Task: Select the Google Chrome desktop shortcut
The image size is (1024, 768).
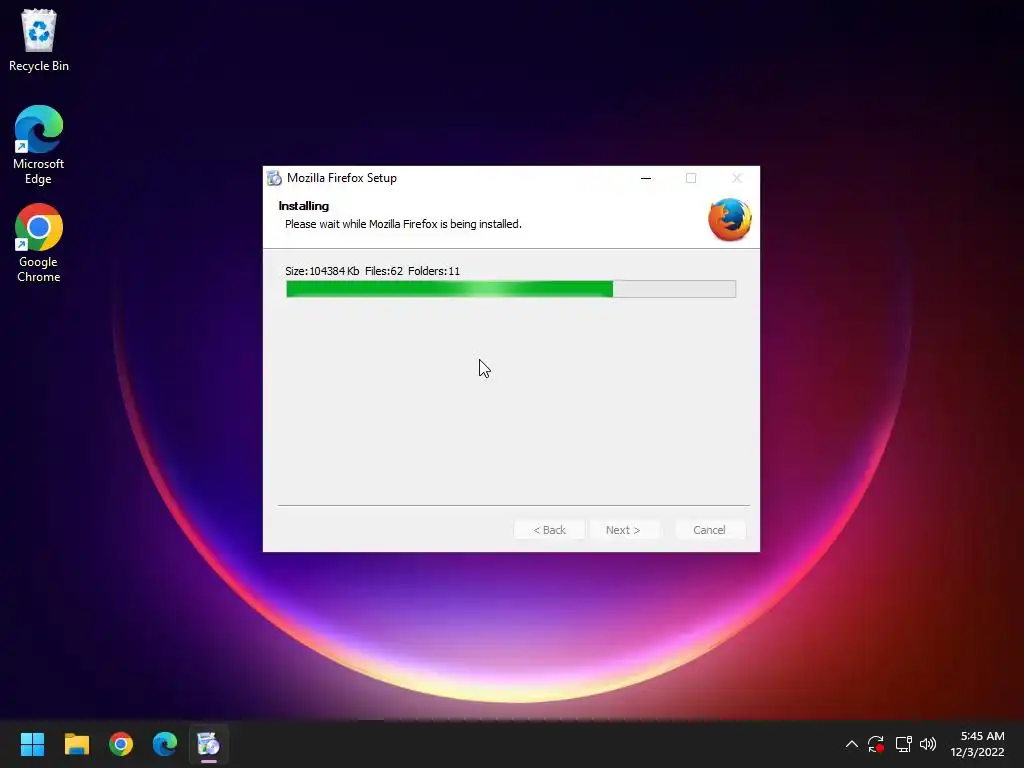Action: tap(39, 243)
